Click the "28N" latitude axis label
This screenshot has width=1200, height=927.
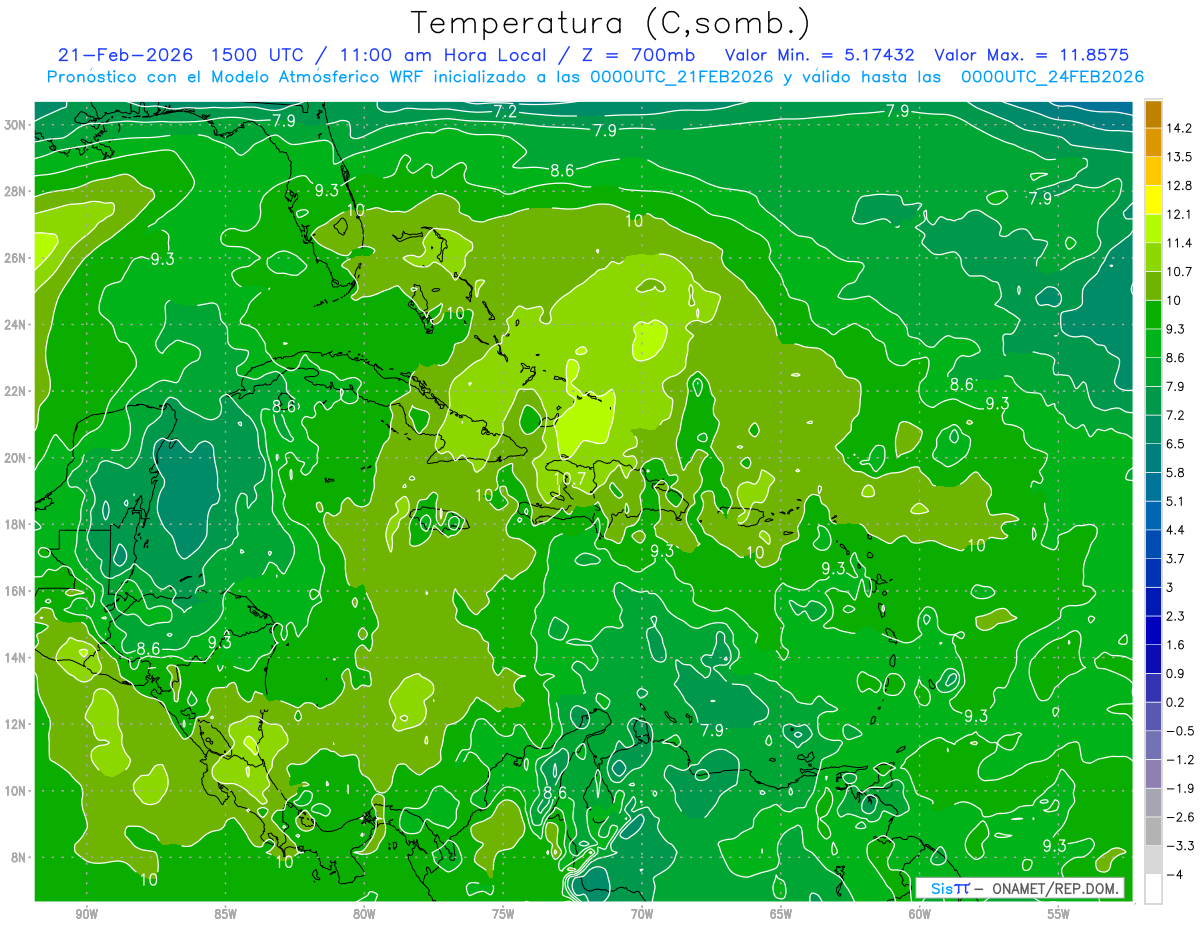coord(16,192)
